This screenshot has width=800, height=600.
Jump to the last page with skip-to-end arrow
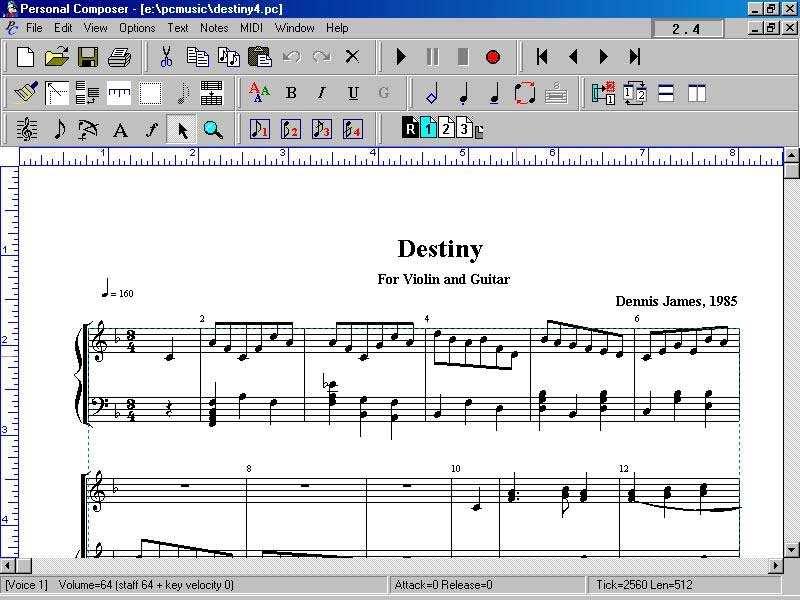tap(635, 57)
